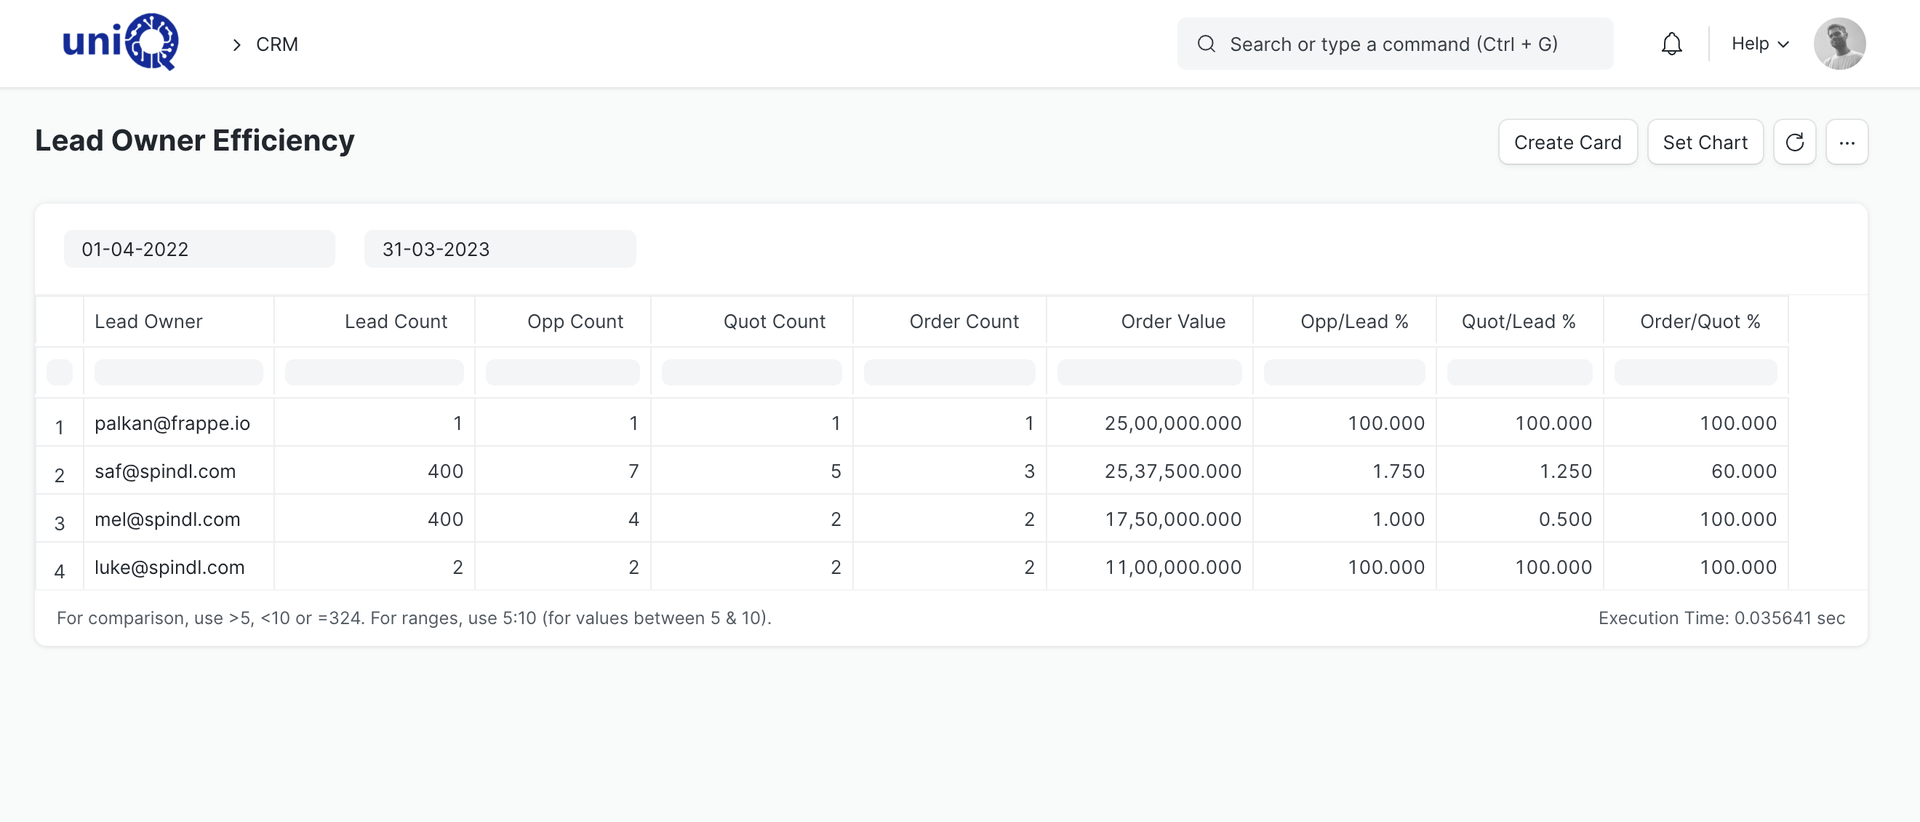Edit the 01-04-2022 from date field

(199, 249)
